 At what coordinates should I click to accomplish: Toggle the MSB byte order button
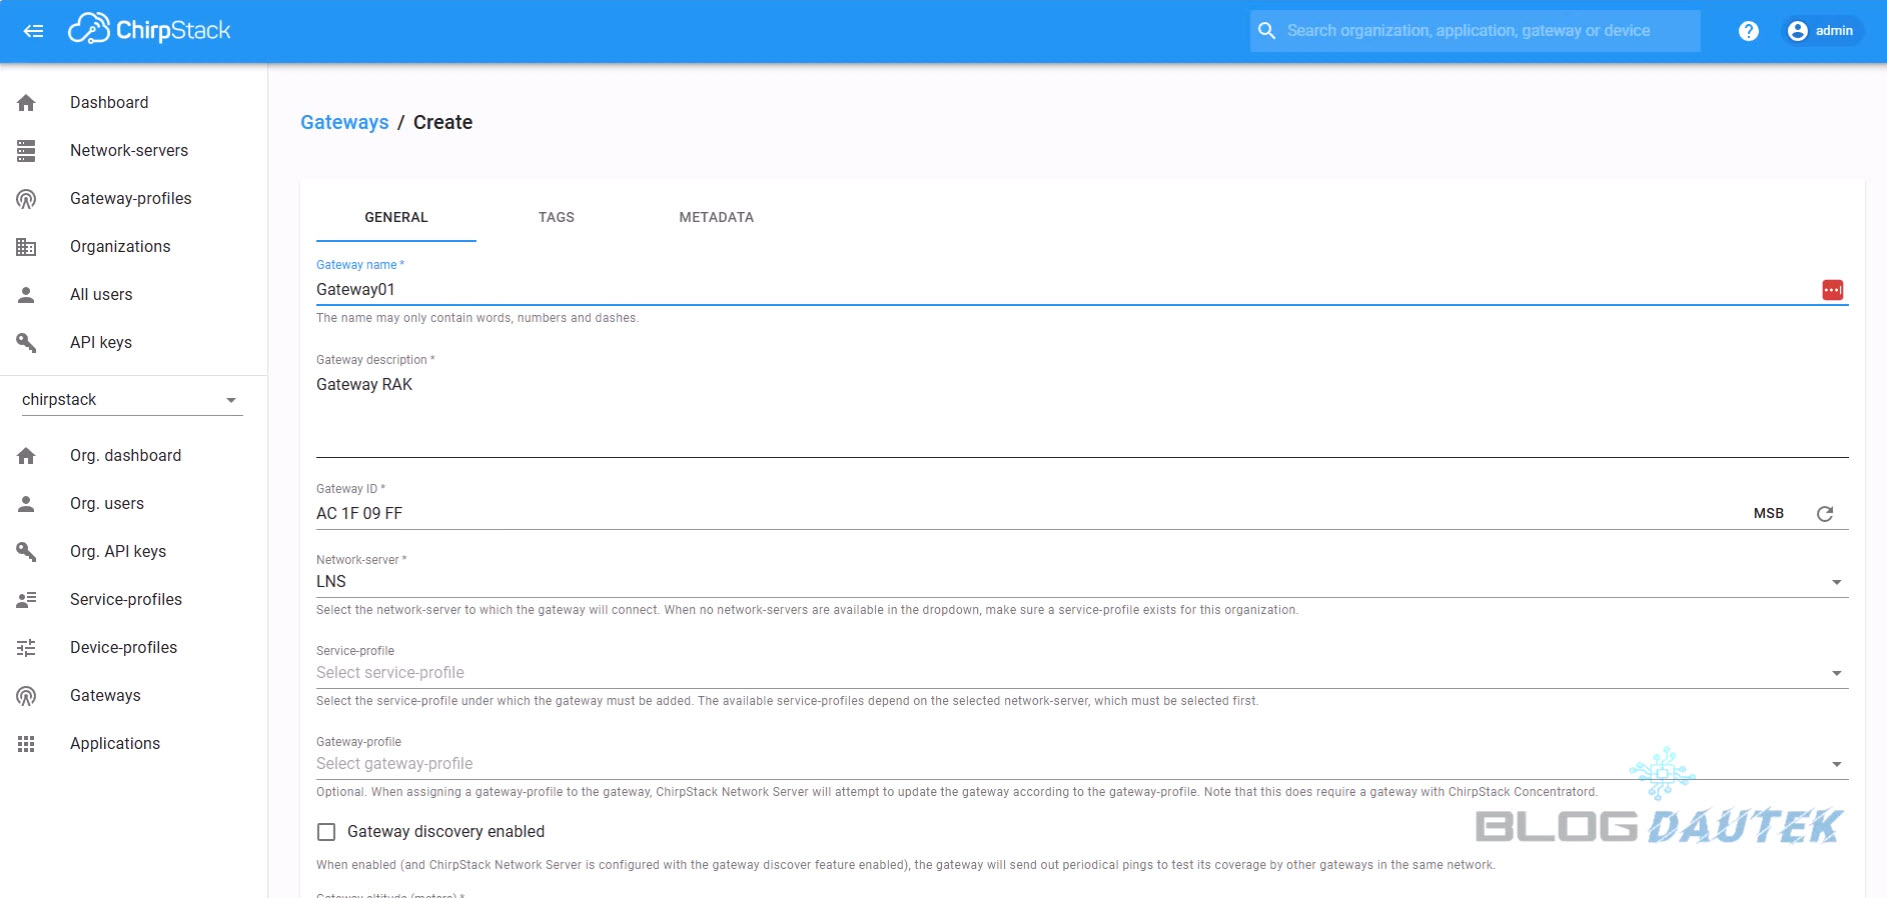tap(1768, 514)
